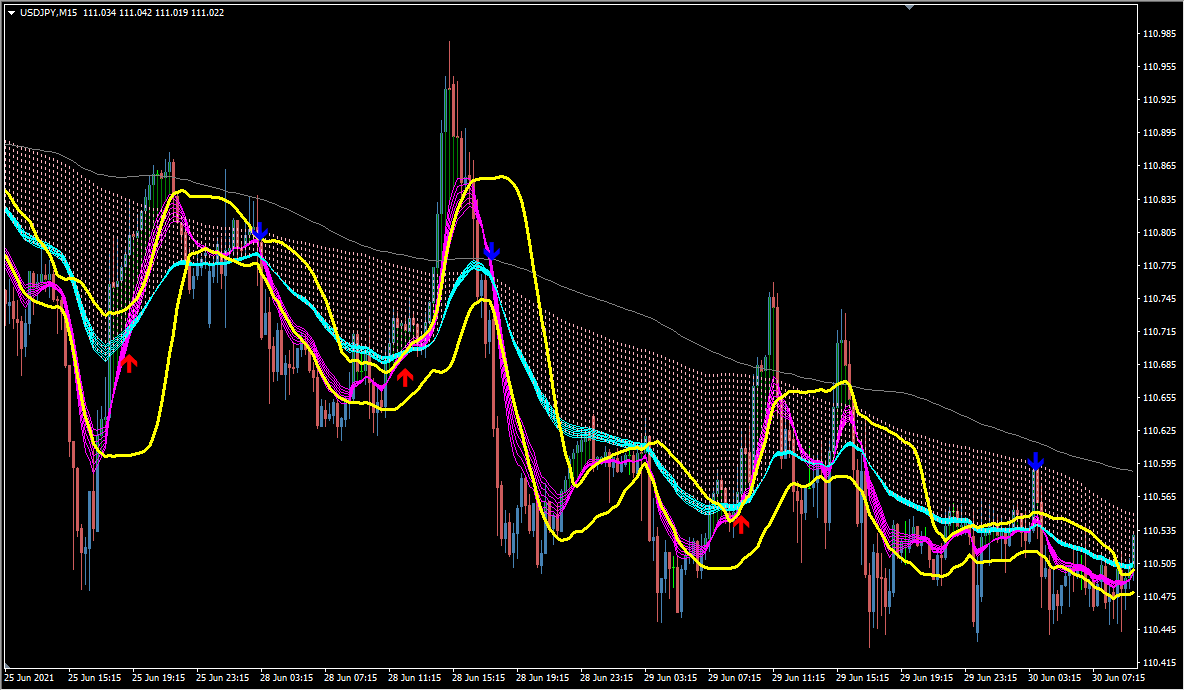Select the red buy arrow above 29 Jun 07:15
1185x691 pixels.
tap(741, 524)
